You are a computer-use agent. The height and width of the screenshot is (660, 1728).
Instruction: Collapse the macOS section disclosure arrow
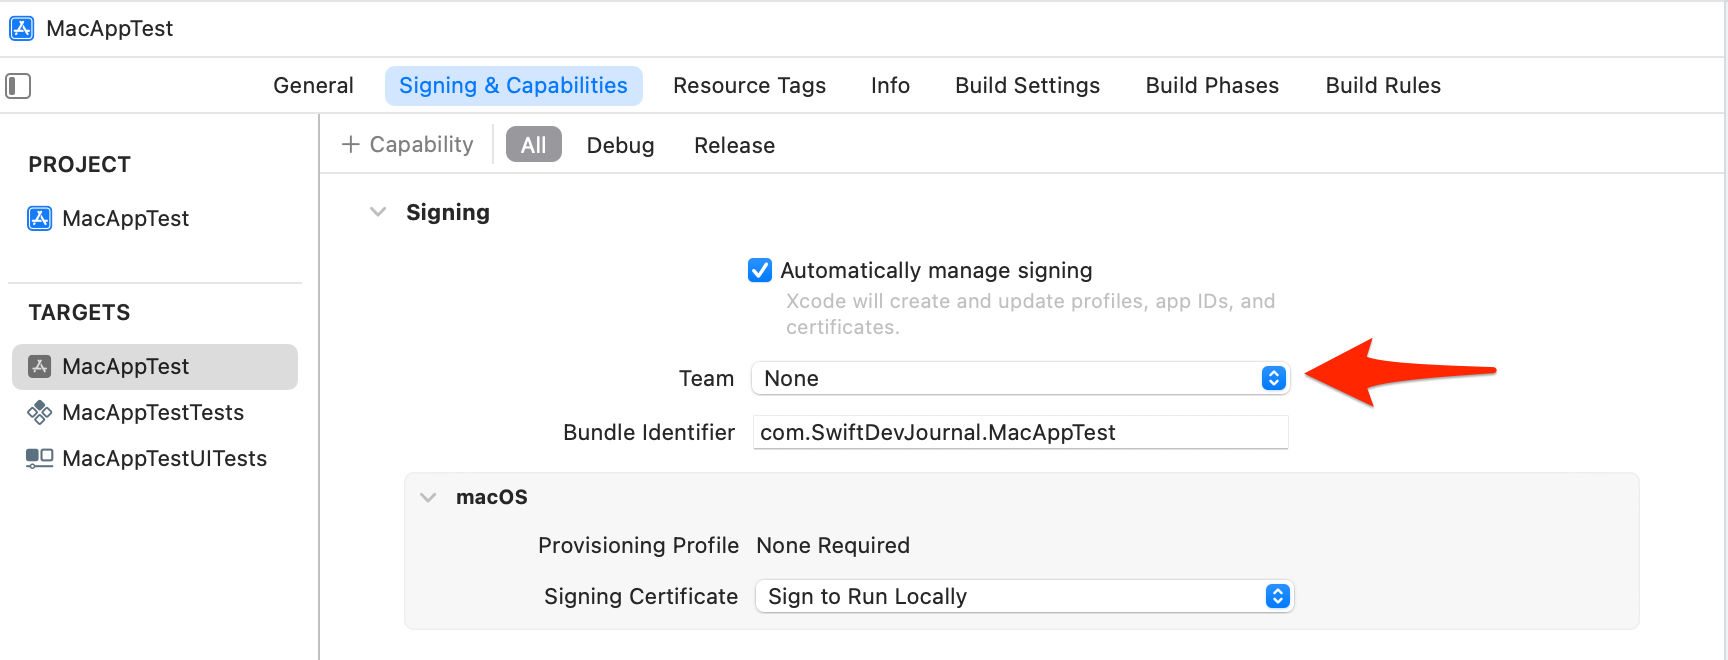pos(428,497)
